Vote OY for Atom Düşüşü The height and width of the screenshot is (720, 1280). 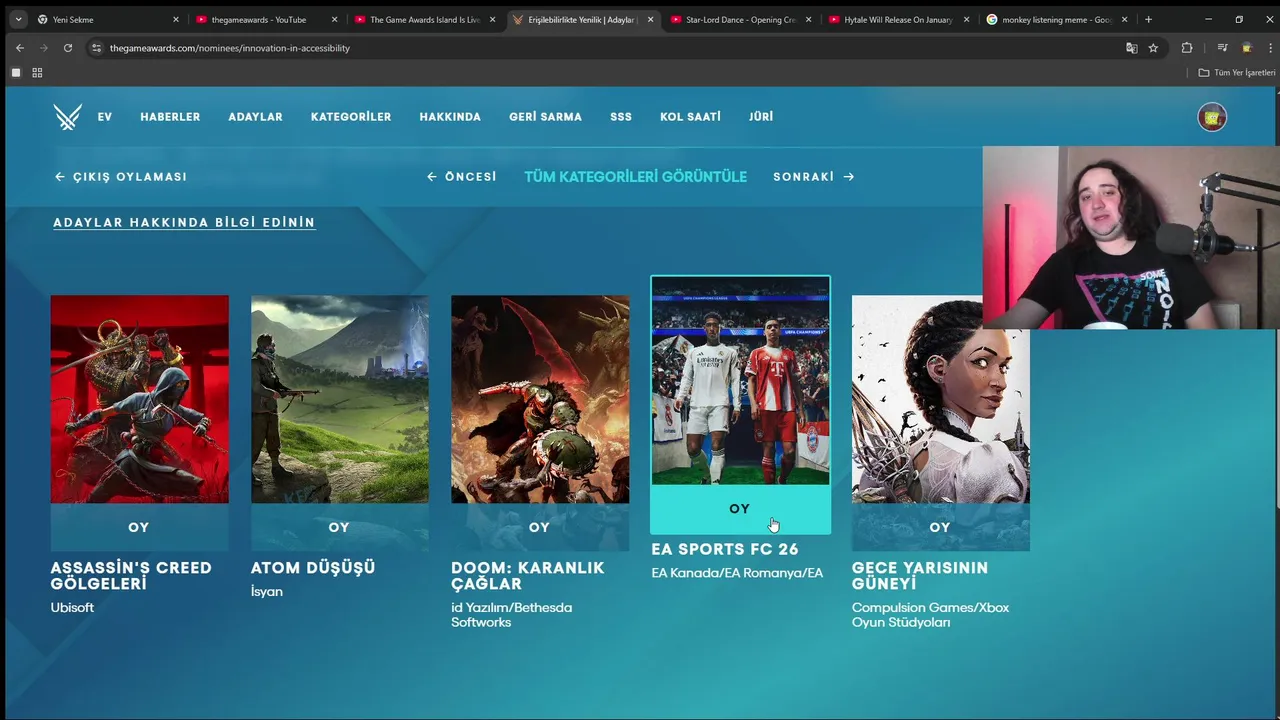[x=339, y=527]
